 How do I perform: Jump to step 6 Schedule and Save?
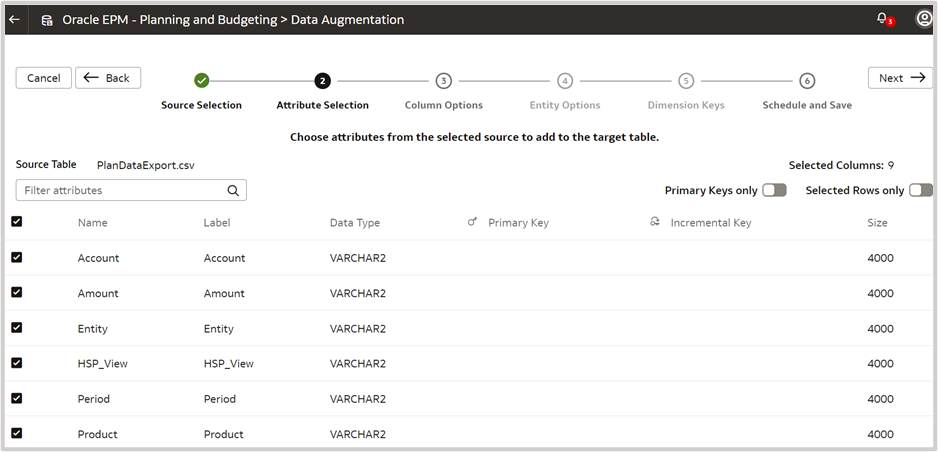coord(807,81)
